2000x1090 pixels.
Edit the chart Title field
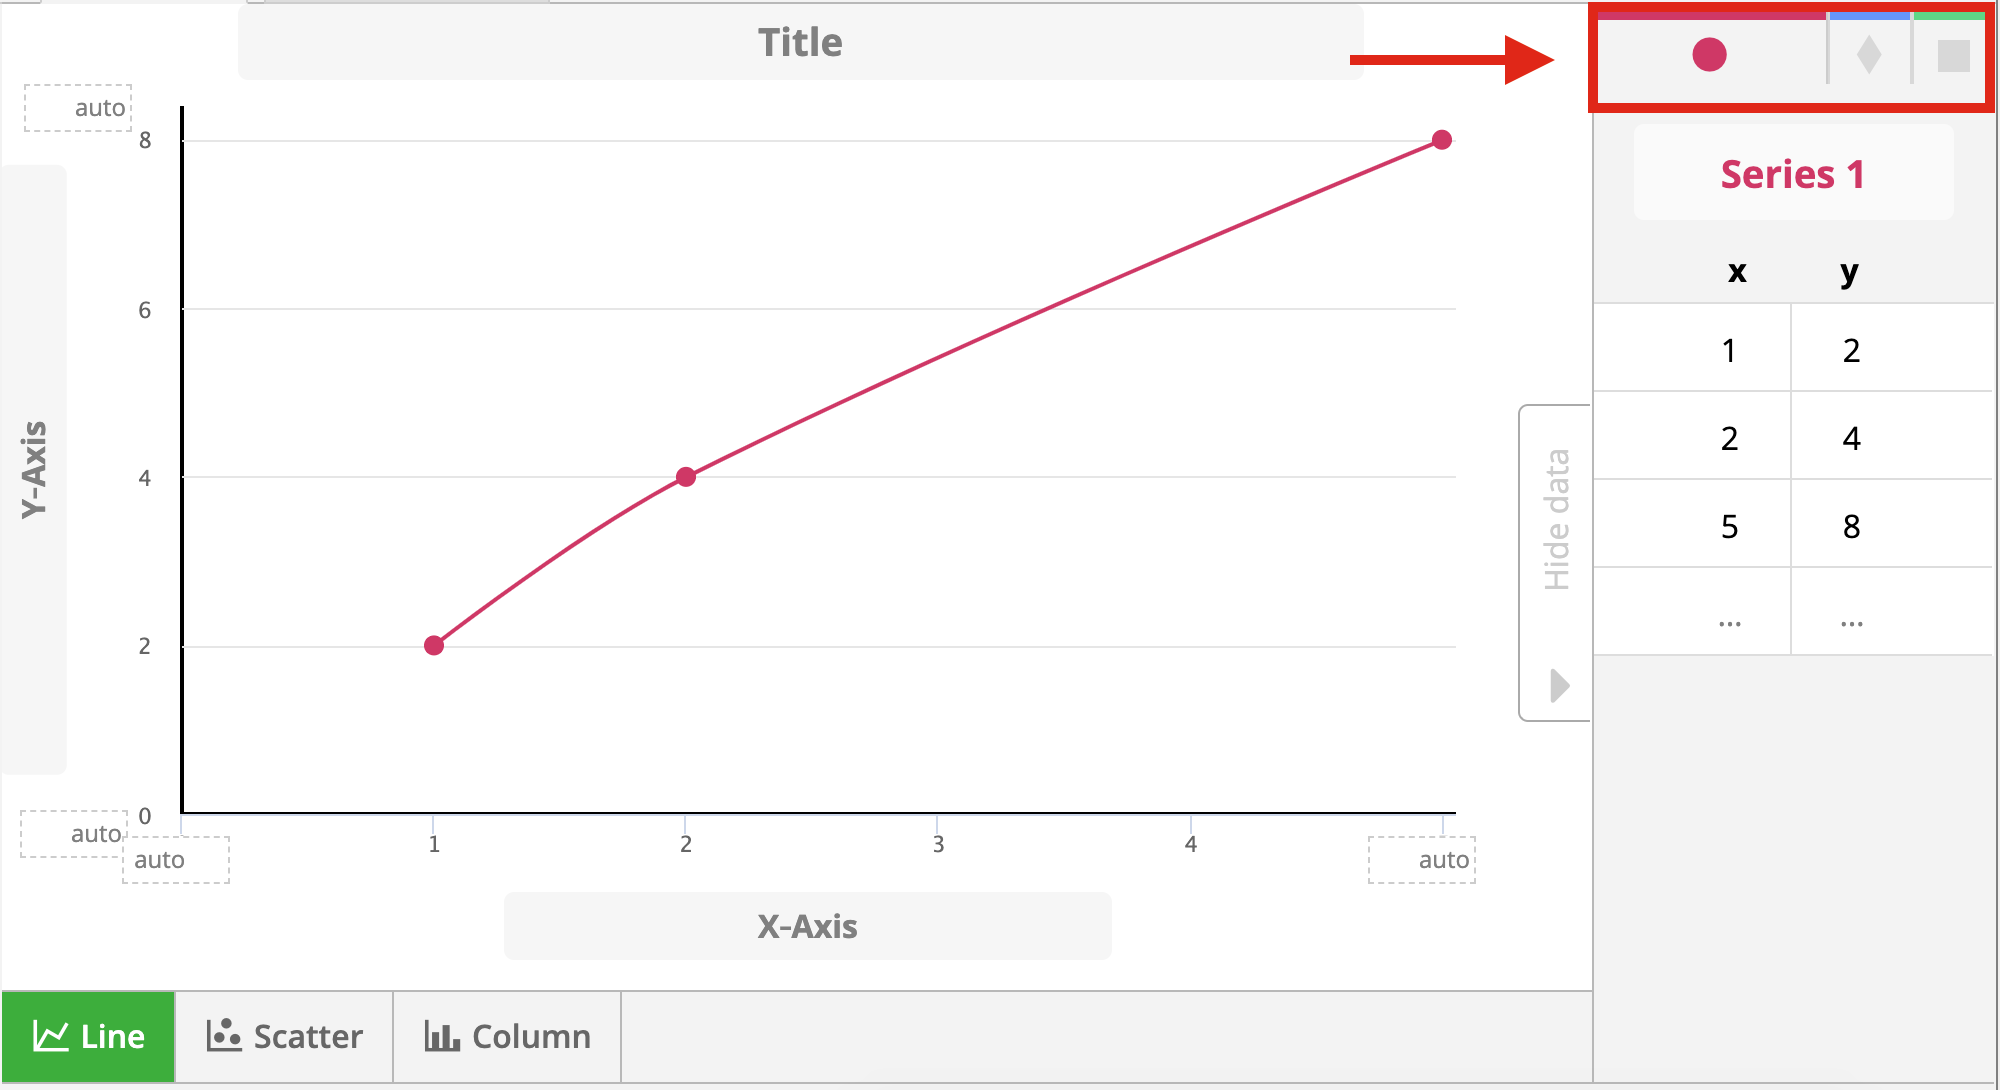click(800, 43)
